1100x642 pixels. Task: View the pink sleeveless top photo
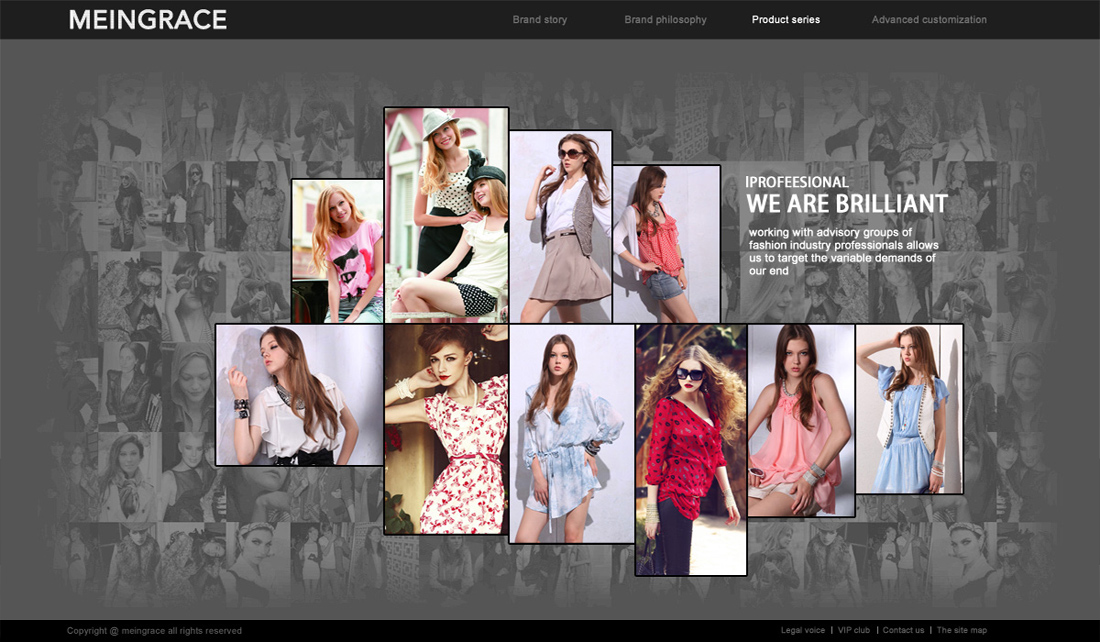click(x=801, y=420)
